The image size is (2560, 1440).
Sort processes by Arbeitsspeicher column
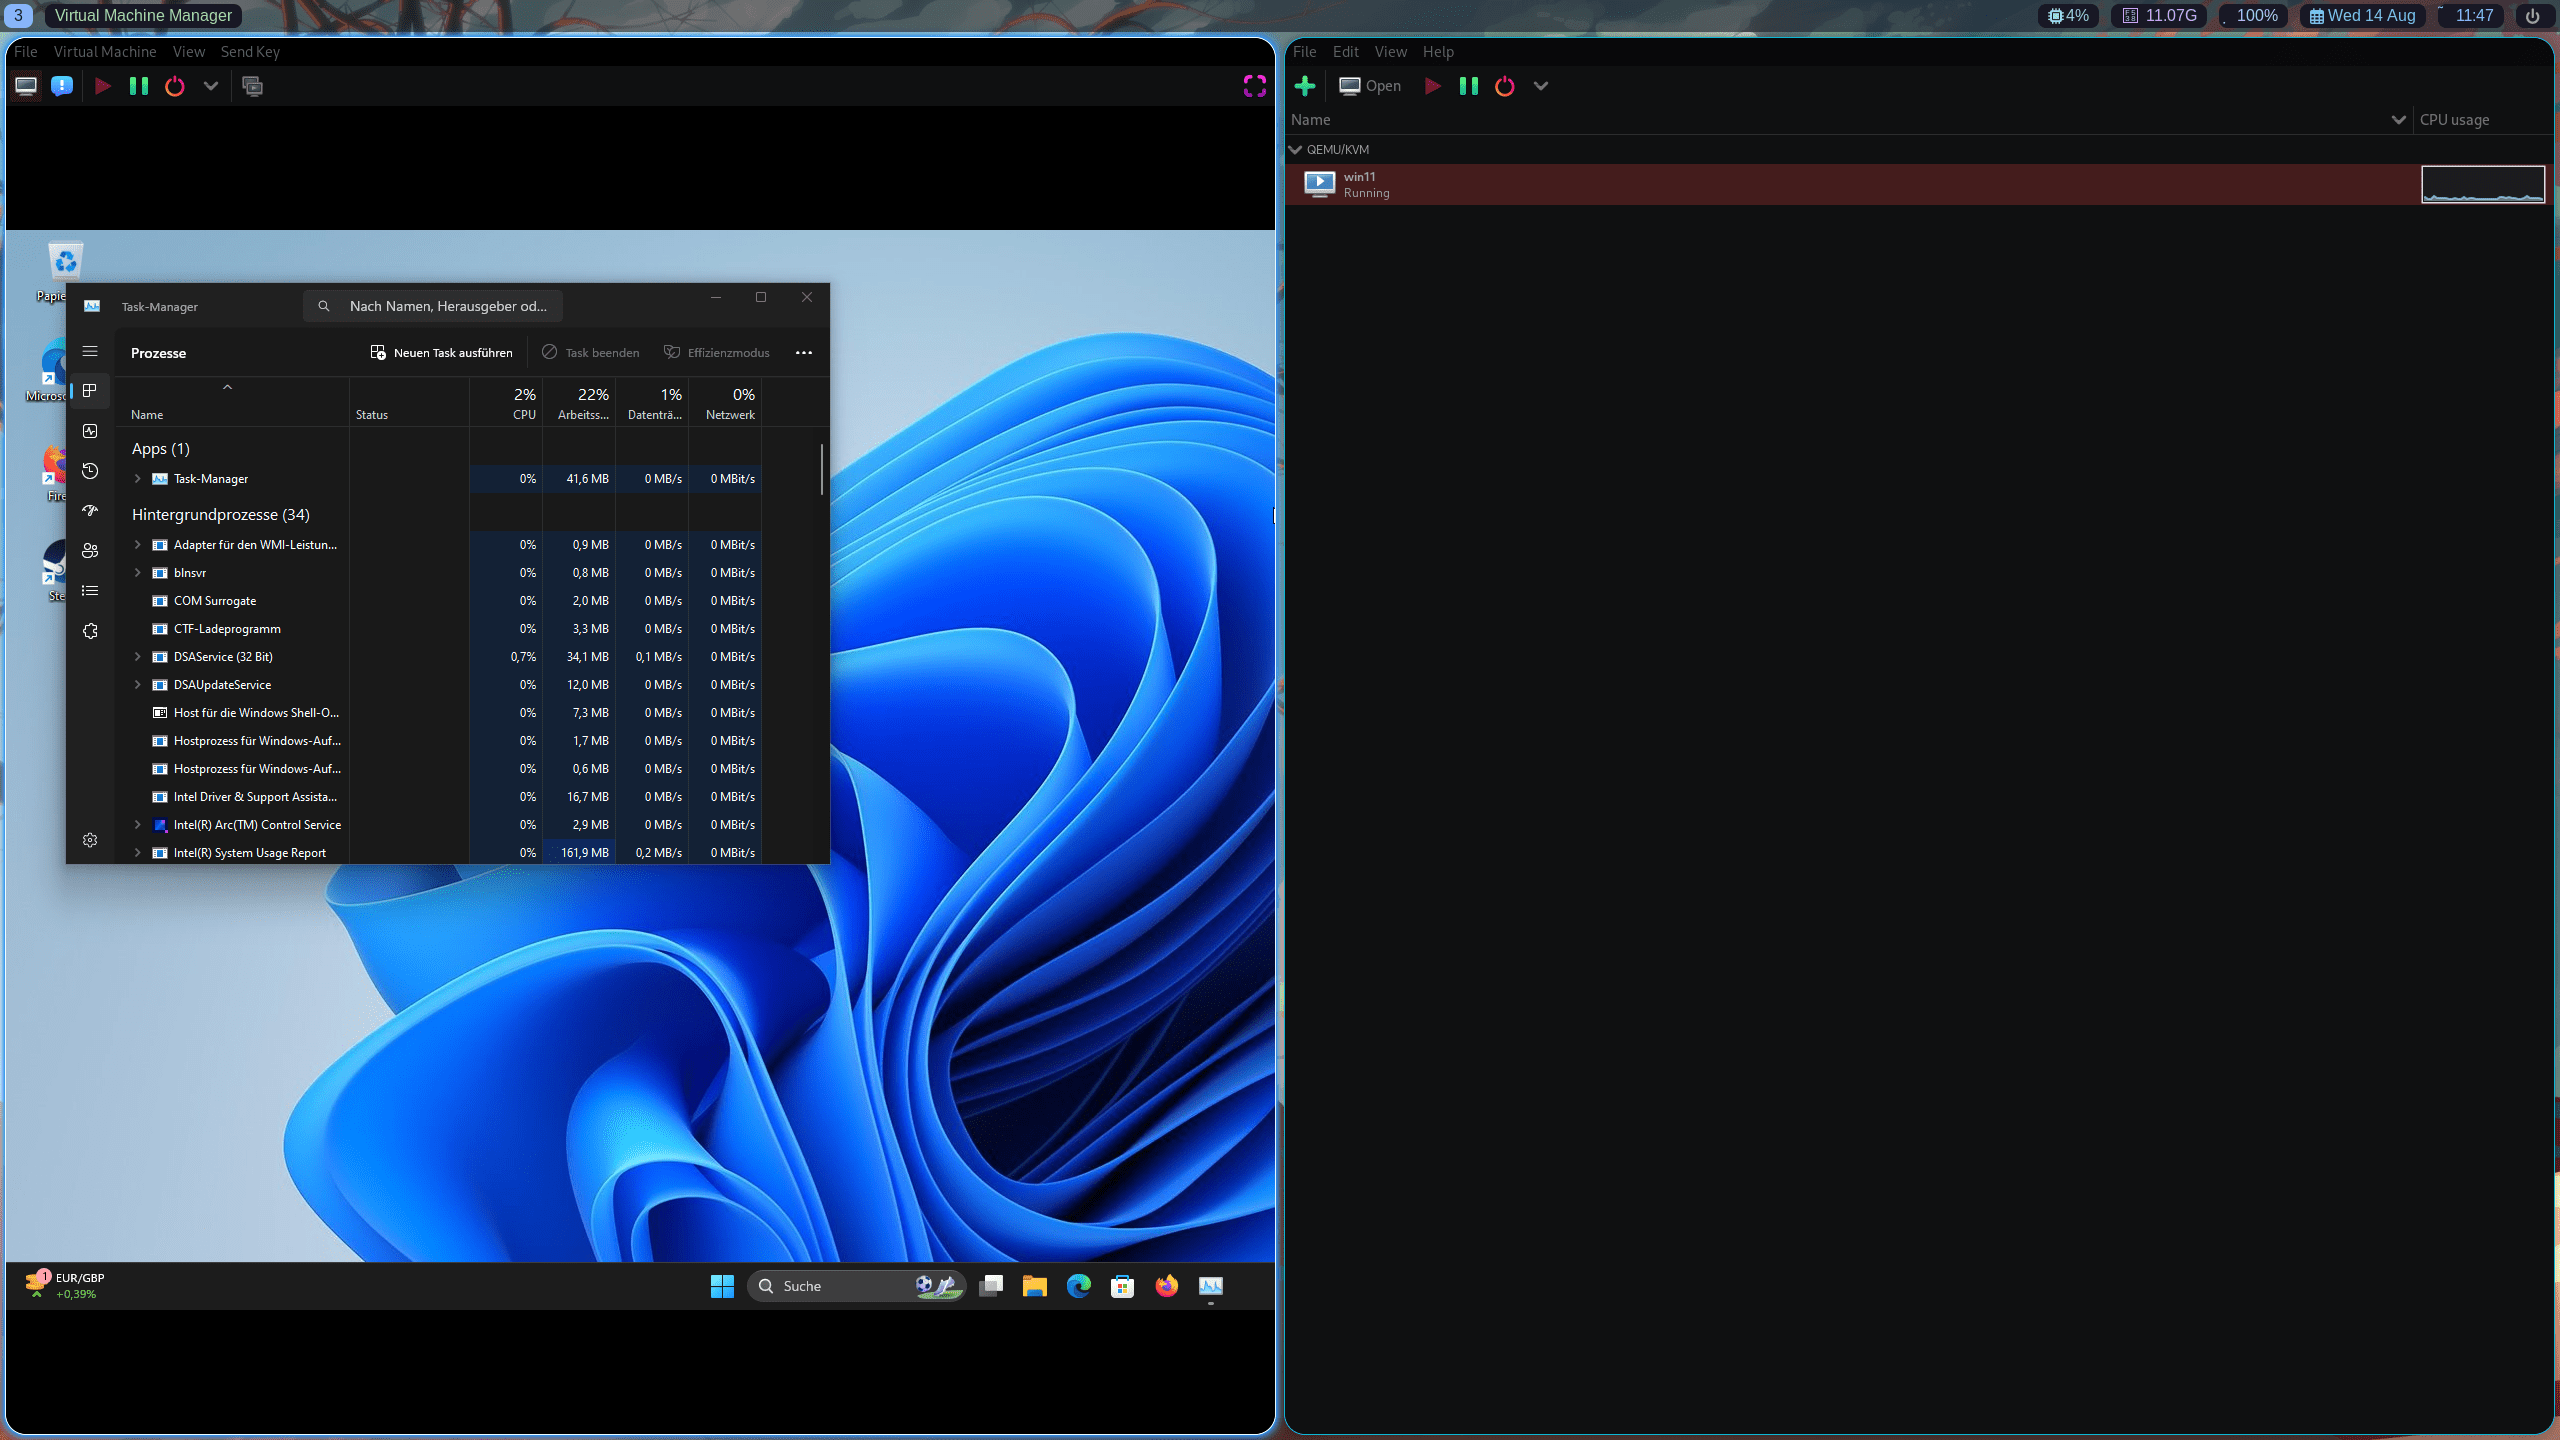click(580, 403)
